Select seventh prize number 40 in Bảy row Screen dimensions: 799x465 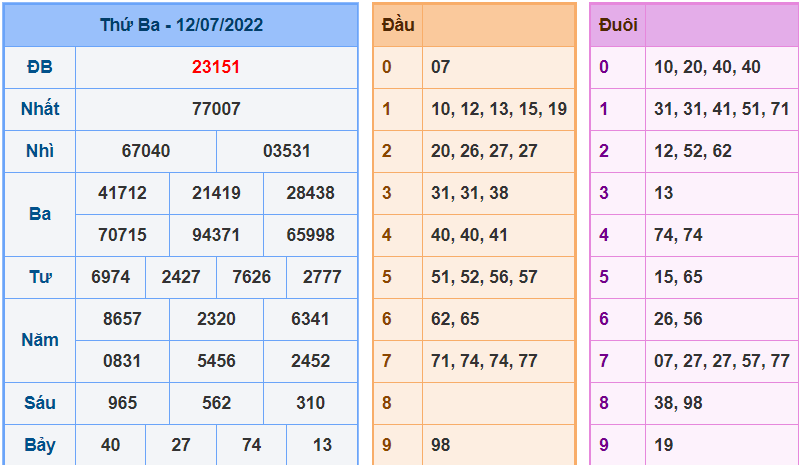point(111,446)
